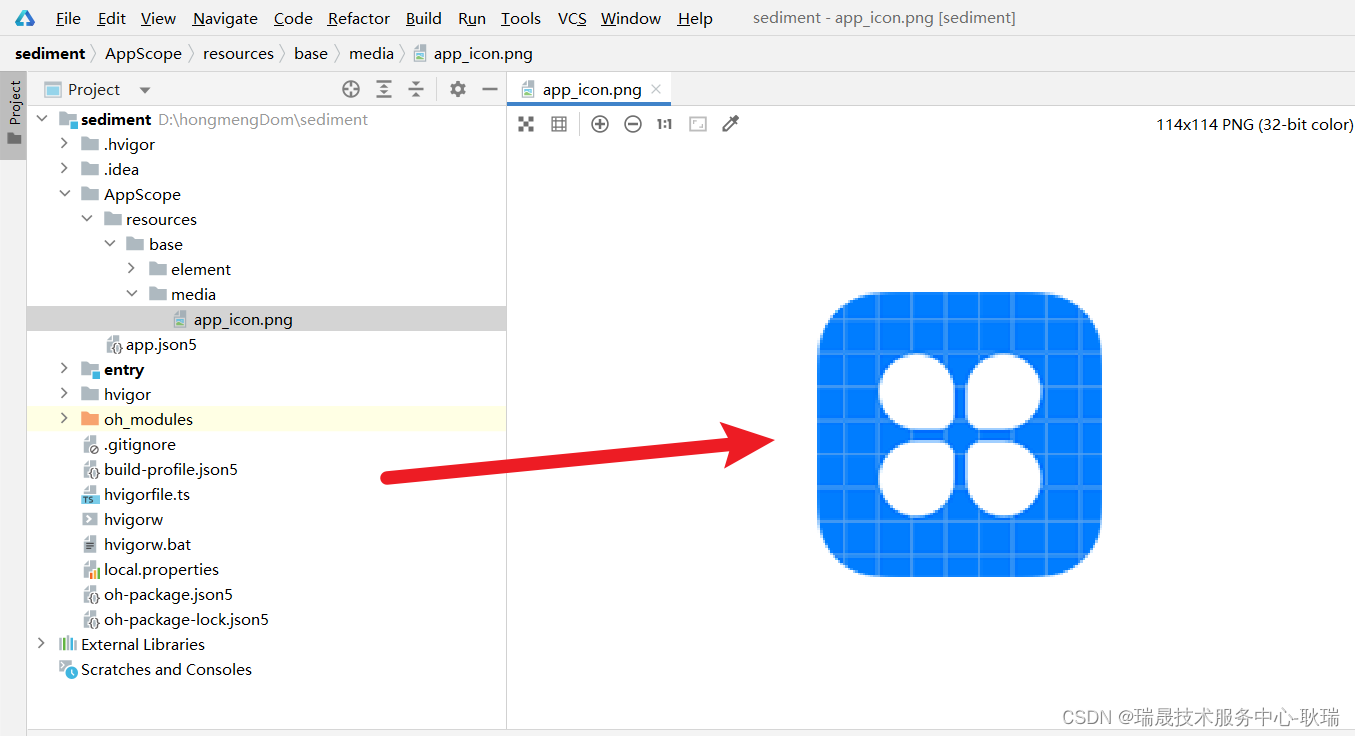Click the blue app icon image preview
1355x736 pixels.
[x=960, y=434]
